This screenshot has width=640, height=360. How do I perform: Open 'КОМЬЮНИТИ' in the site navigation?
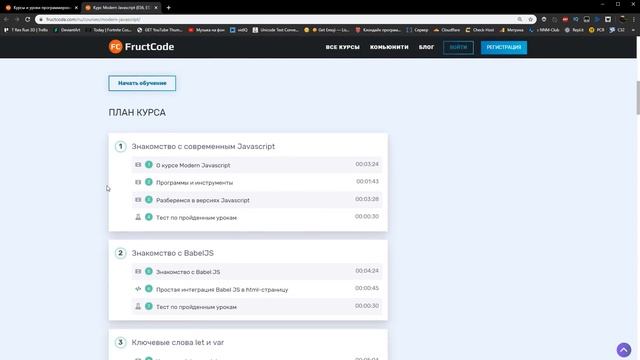[389, 47]
